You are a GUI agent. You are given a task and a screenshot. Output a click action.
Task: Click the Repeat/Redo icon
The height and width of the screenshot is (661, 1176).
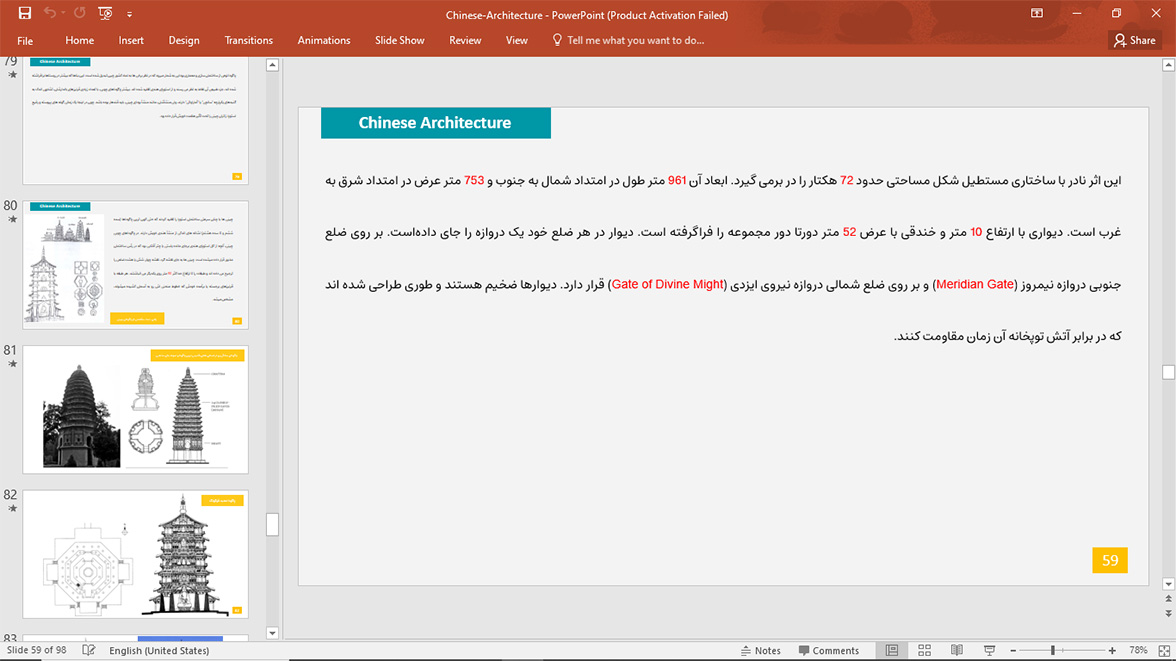(x=80, y=14)
